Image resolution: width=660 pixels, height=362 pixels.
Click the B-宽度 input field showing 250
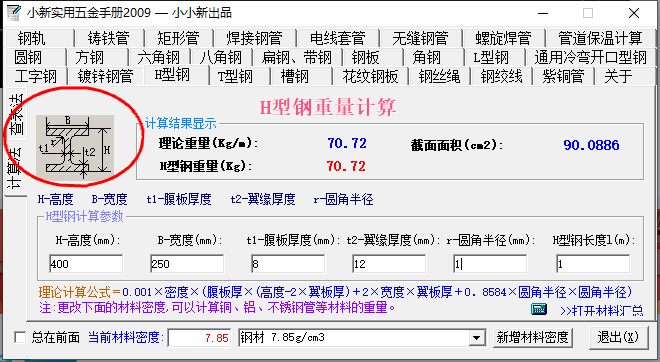coord(187,264)
